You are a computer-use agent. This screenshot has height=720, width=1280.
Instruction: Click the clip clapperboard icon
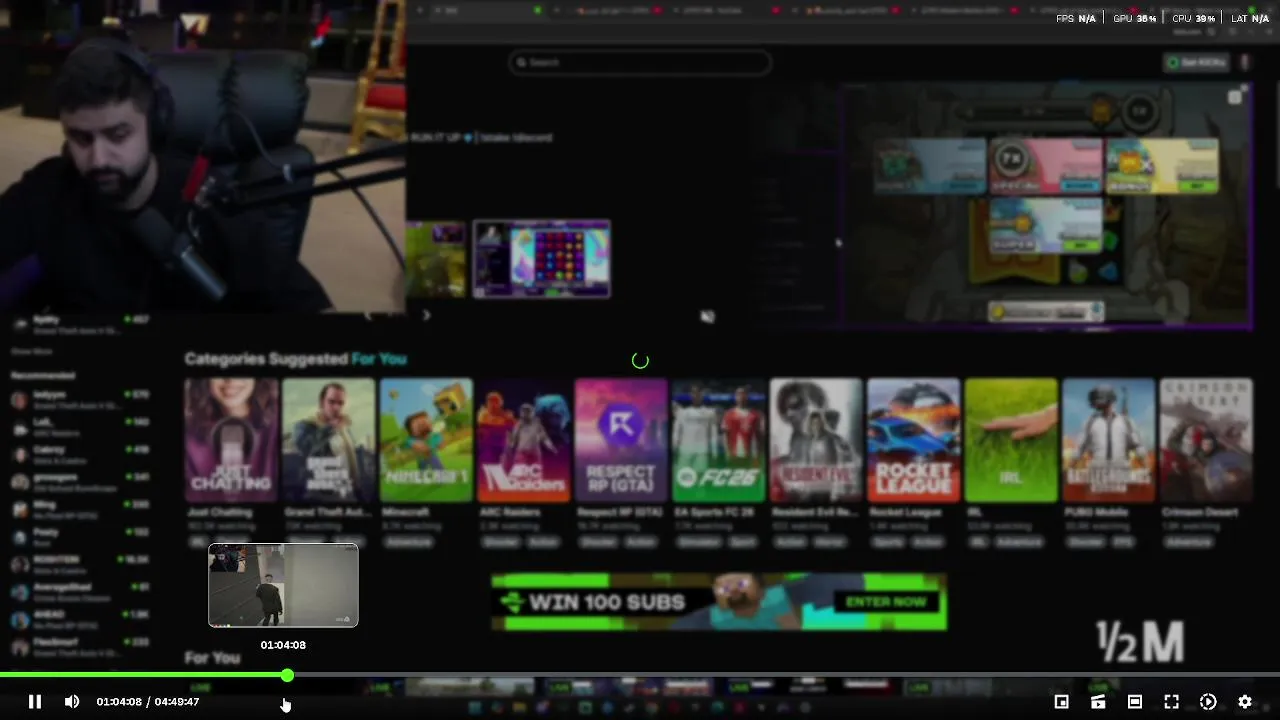pos(1098,702)
